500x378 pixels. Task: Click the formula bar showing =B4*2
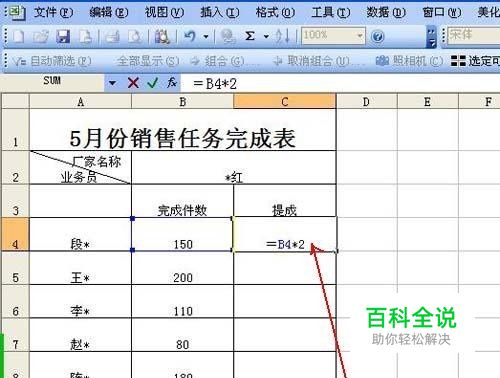pos(340,83)
